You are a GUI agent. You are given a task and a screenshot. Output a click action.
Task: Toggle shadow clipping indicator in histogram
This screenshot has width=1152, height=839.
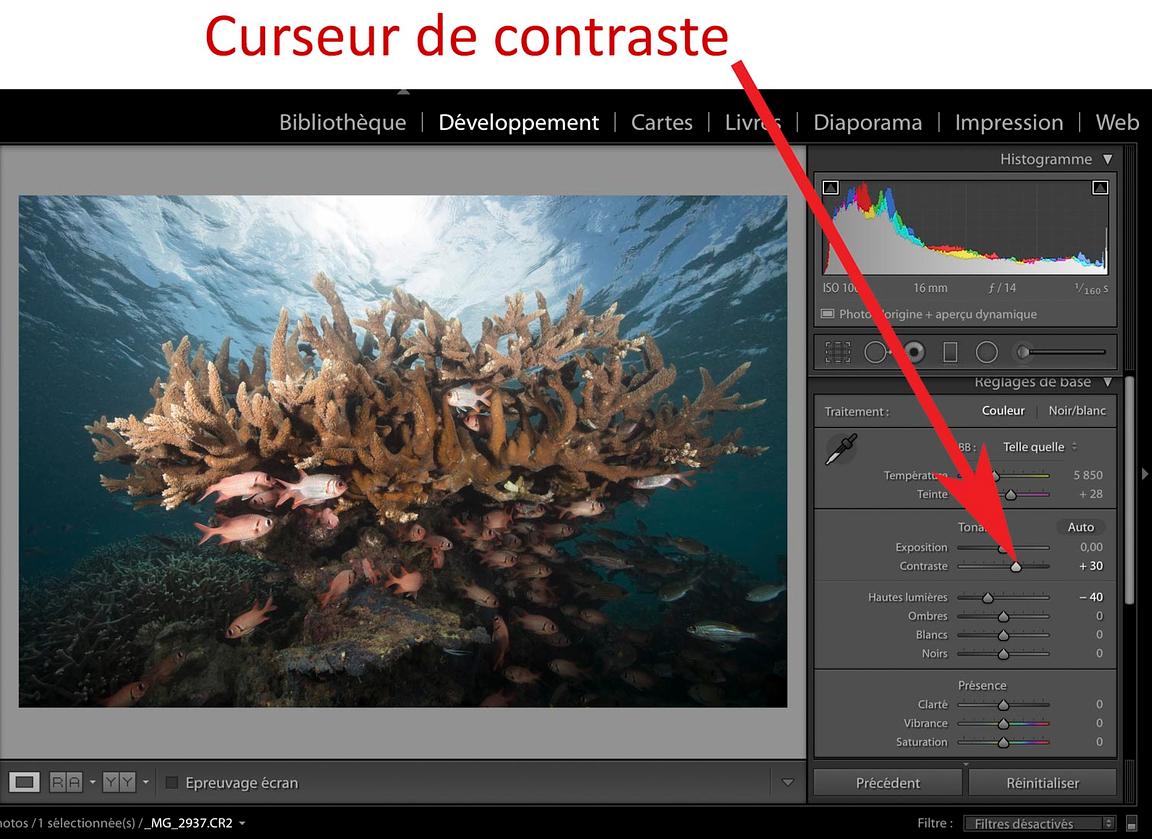[x=830, y=187]
